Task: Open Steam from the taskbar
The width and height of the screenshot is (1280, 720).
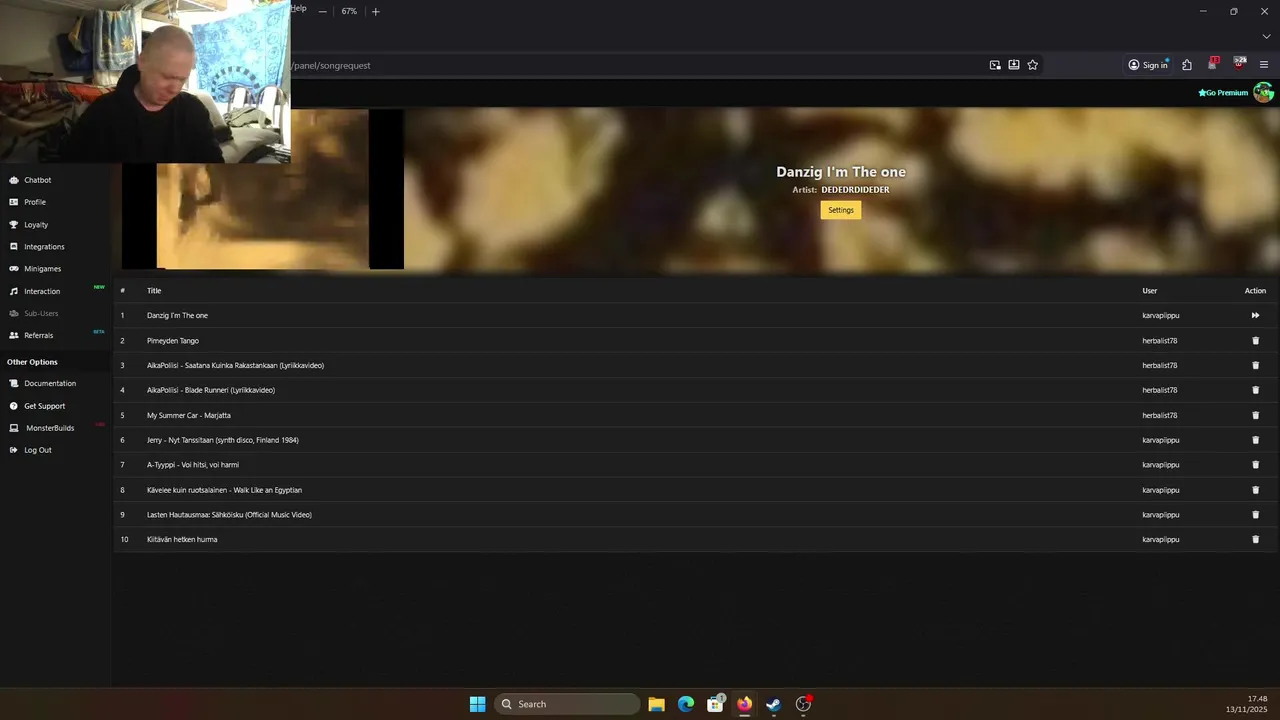Action: point(773,704)
